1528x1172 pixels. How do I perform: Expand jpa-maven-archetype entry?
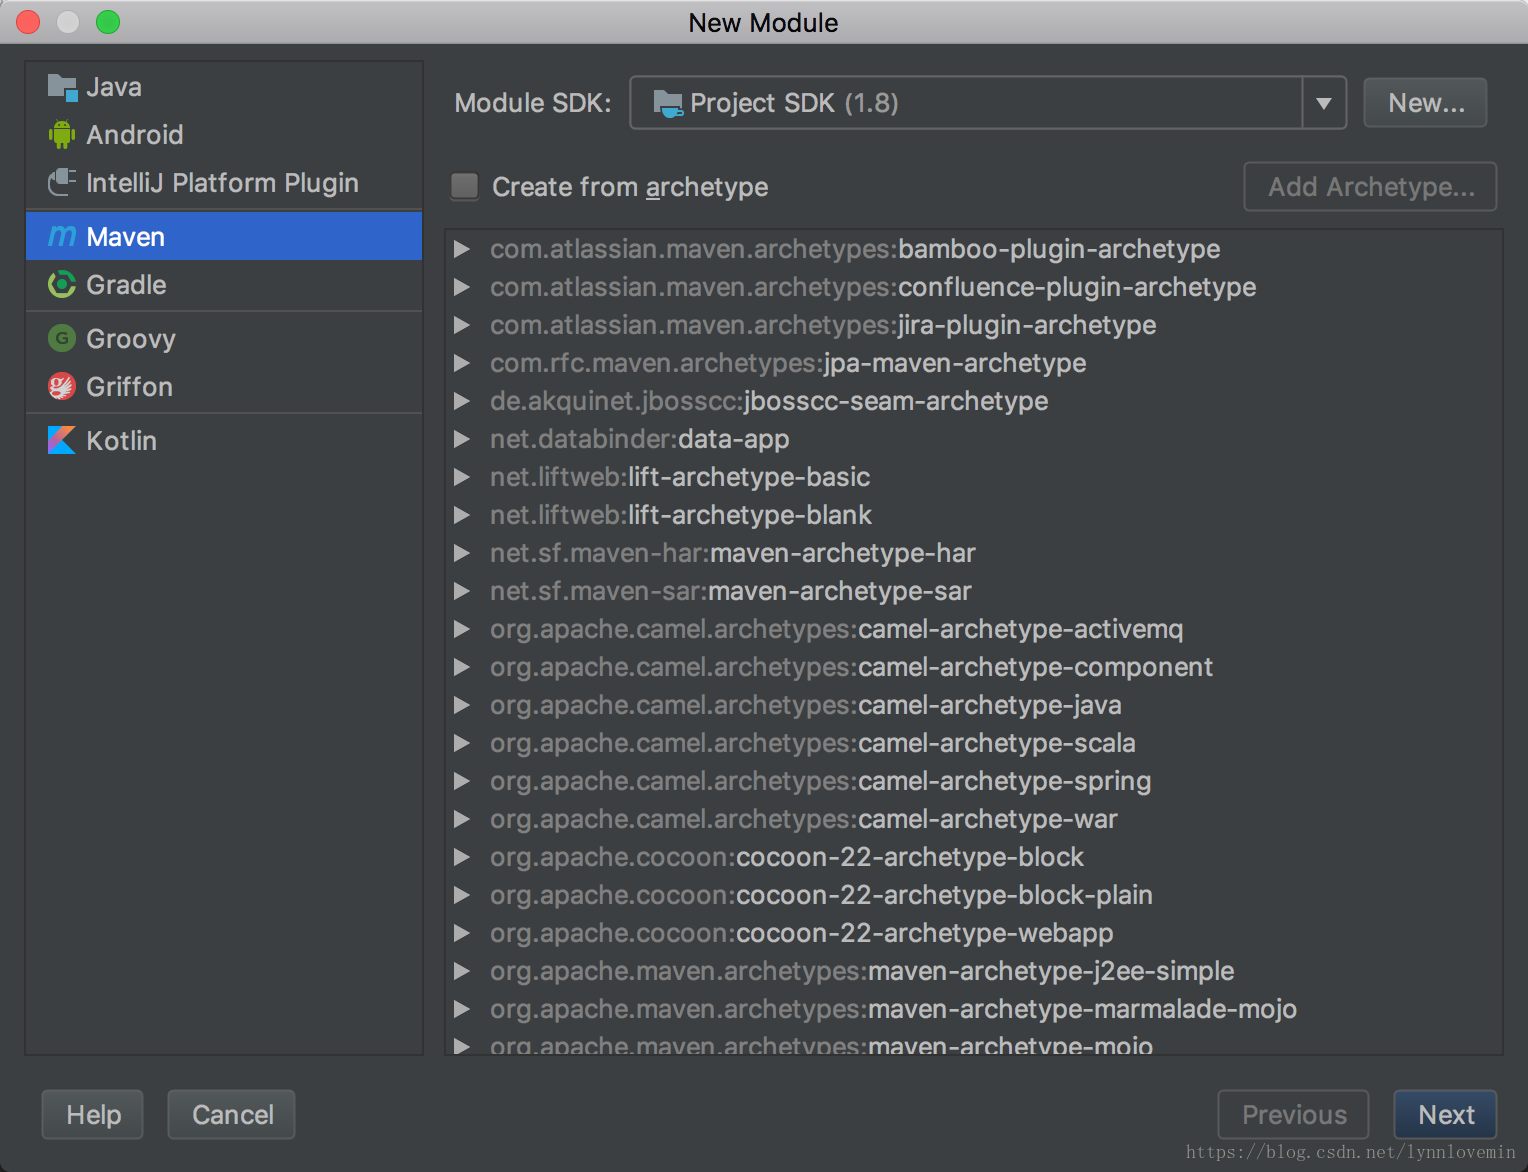[x=462, y=363]
